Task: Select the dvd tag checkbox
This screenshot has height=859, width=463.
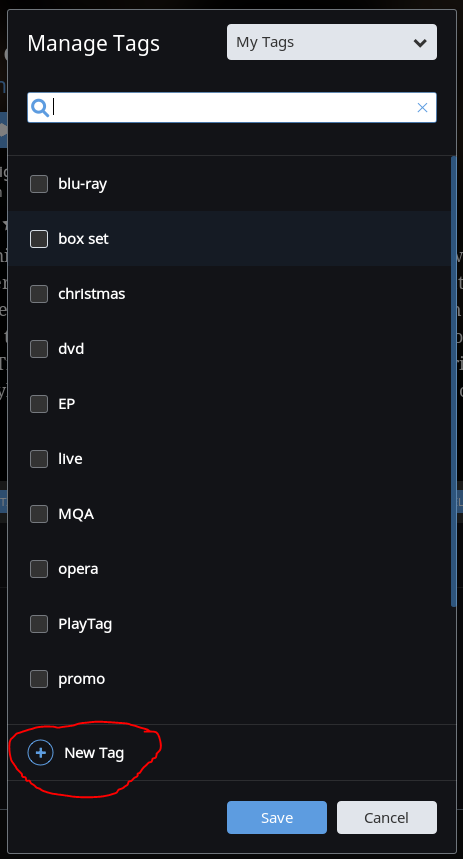Action: [x=39, y=349]
